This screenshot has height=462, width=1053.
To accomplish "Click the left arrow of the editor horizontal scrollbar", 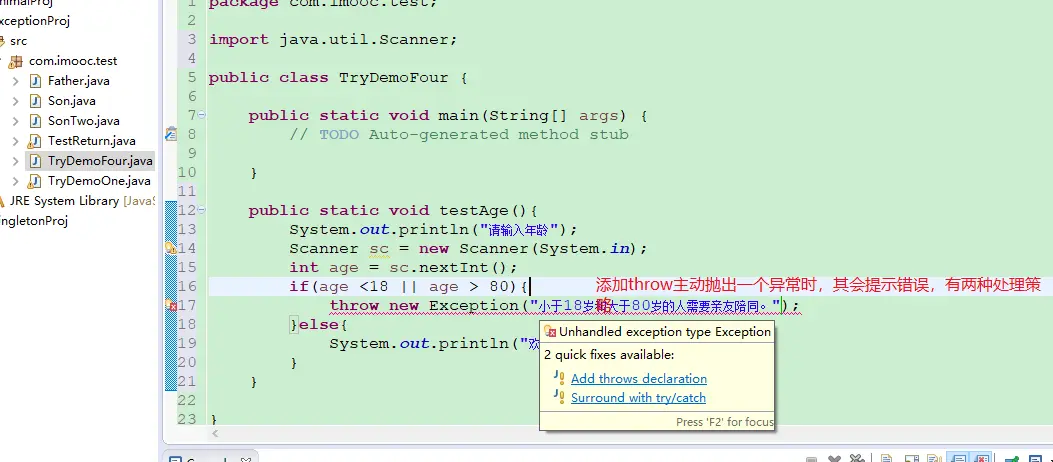I will 215,434.
